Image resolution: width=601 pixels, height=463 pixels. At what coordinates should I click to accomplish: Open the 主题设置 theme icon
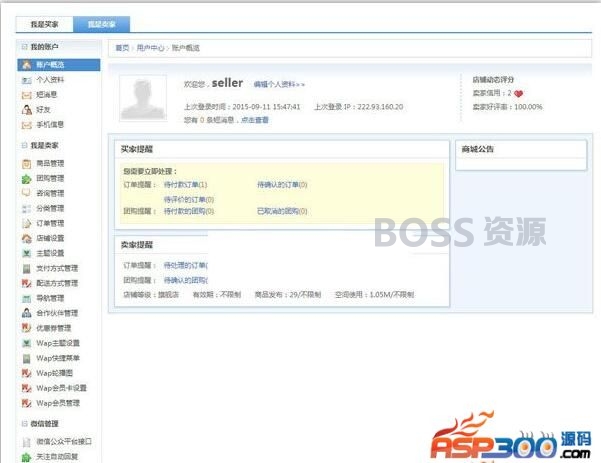pyautogui.click(x=26, y=253)
